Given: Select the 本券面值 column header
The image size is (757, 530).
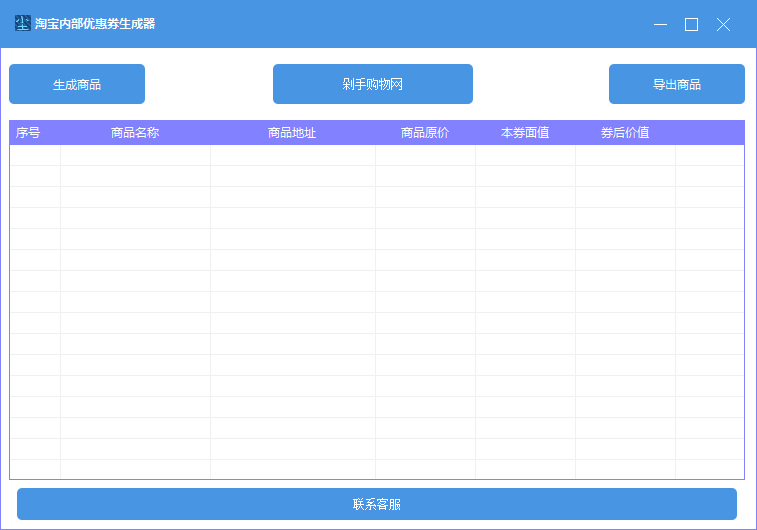Looking at the screenshot, I should (525, 132).
